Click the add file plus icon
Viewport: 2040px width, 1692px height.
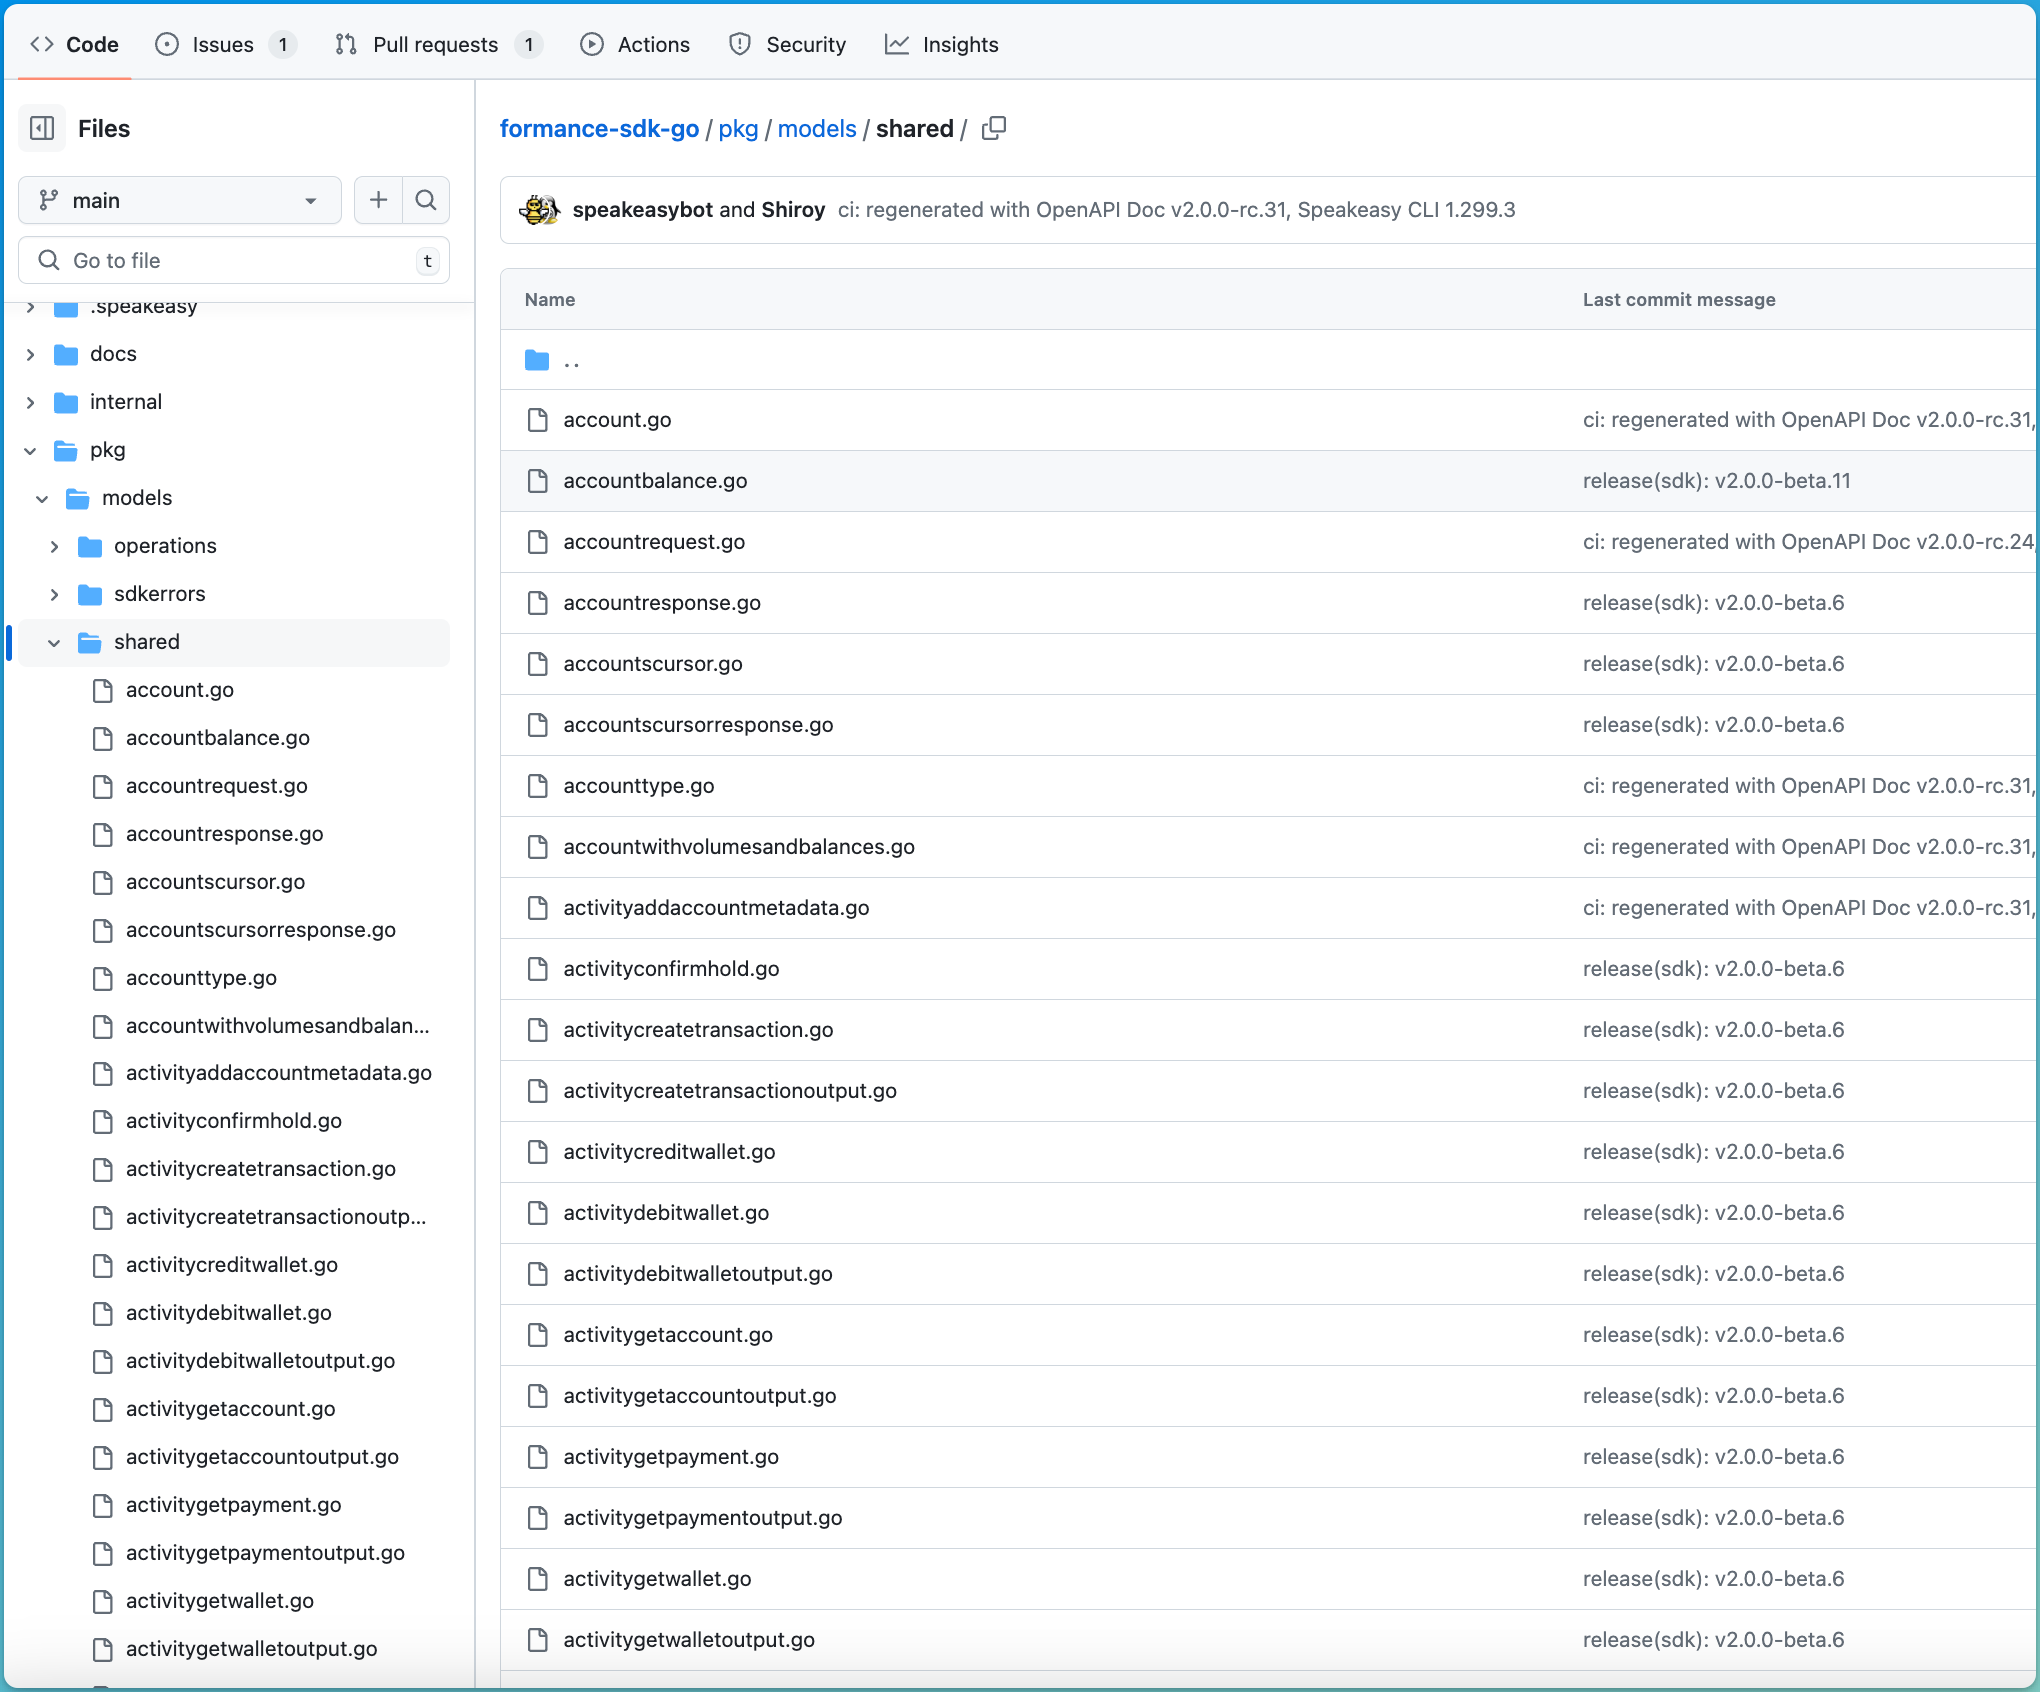point(378,200)
